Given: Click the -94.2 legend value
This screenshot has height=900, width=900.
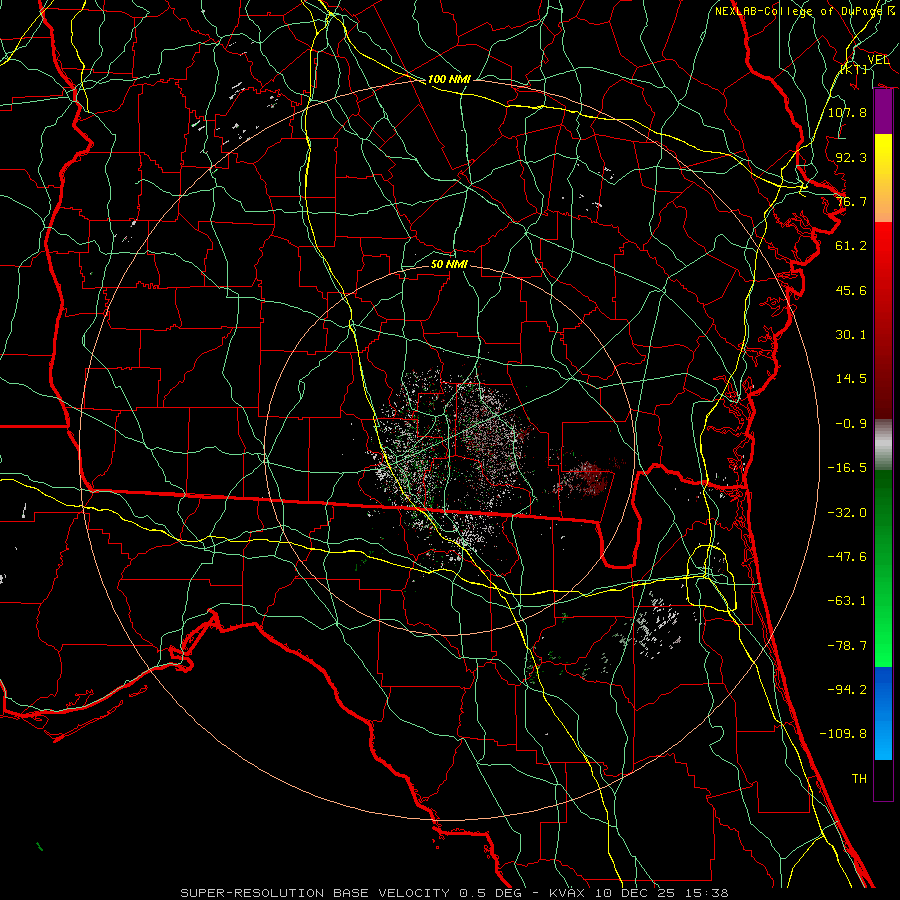Looking at the screenshot, I should point(847,689).
